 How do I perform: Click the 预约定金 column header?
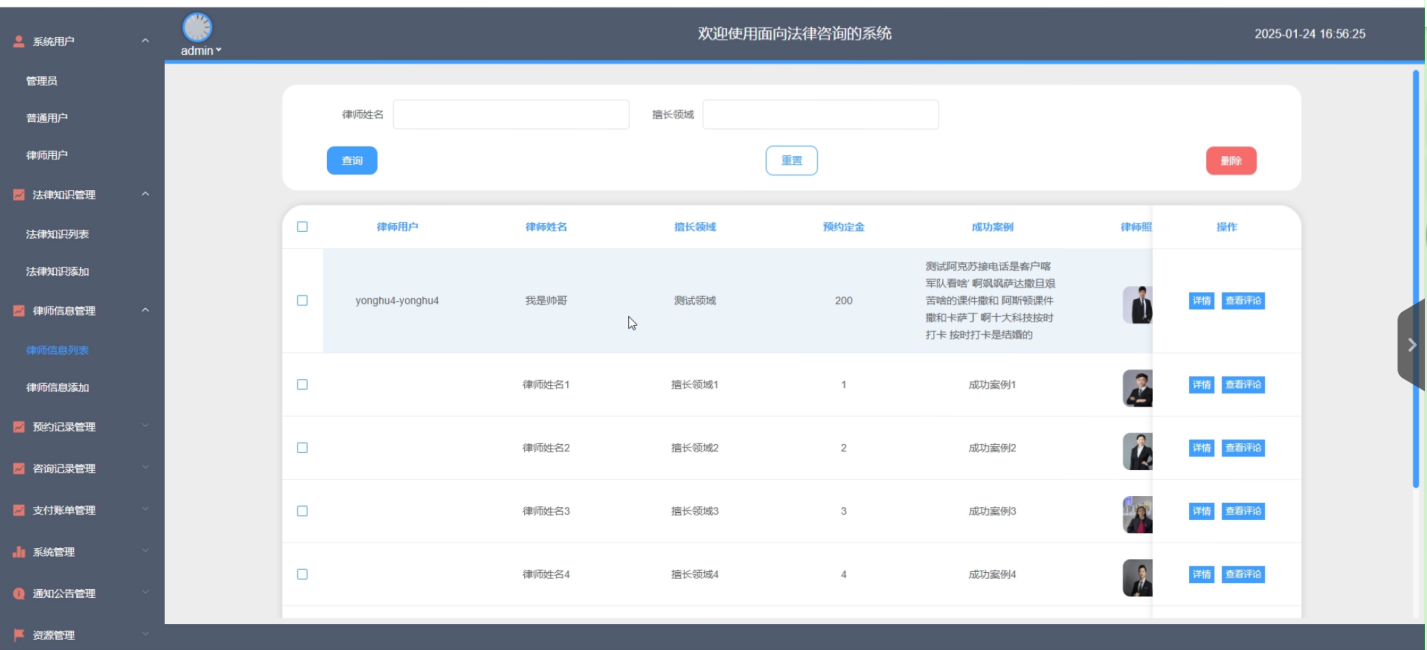tap(844, 227)
